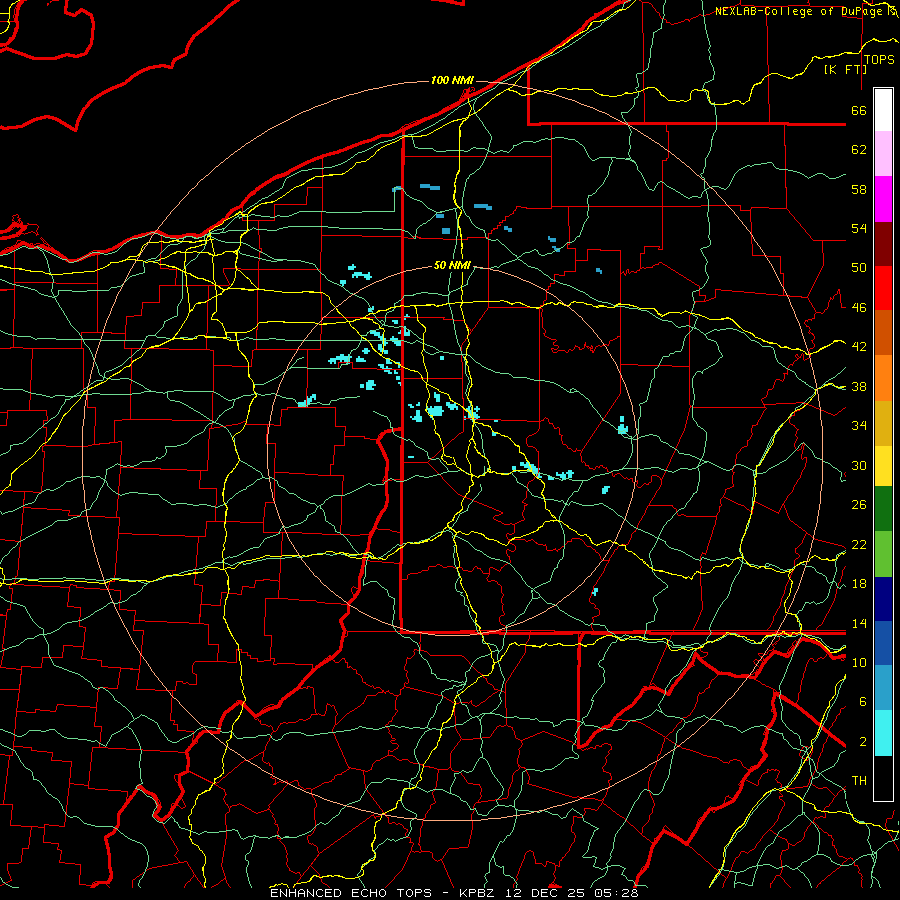
Task: Click the 34 legend value
Action: tap(859, 426)
